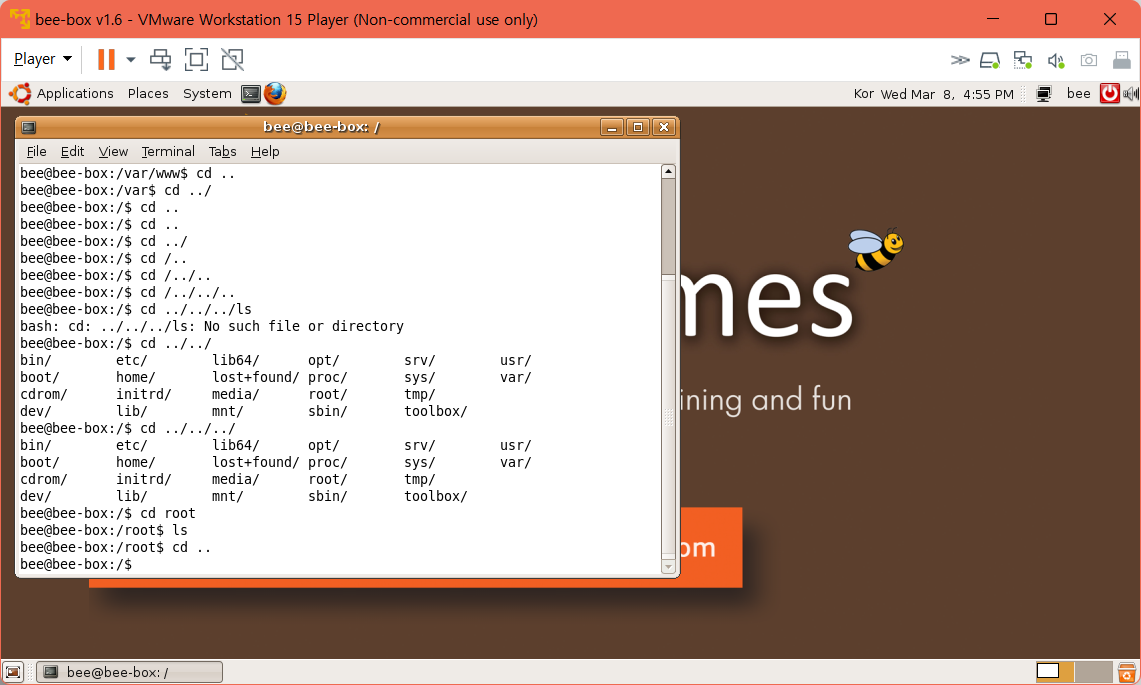
Task: Minimize the bee@bee-box terminal window
Action: coord(612,127)
